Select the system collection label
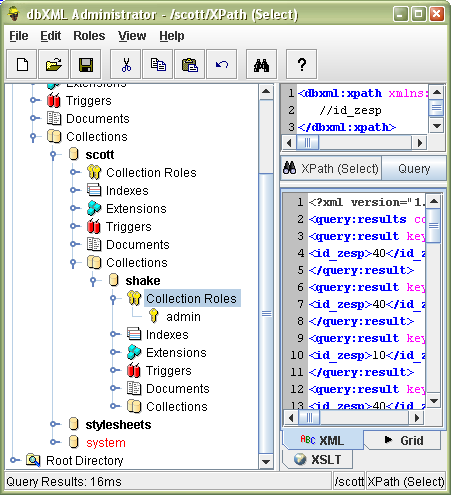Screen dimensions: 451x495 [x=106, y=442]
